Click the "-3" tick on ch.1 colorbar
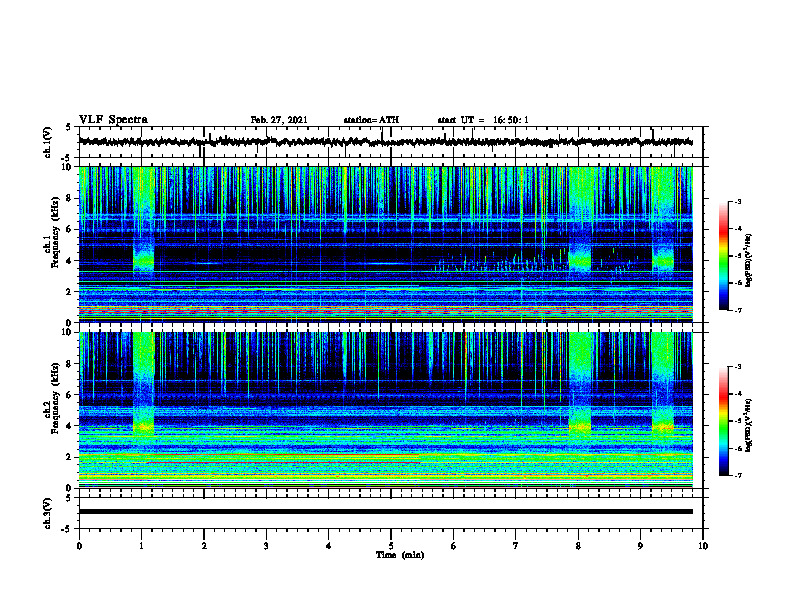Image resolution: width=792 pixels, height=612 pixels. [738, 201]
